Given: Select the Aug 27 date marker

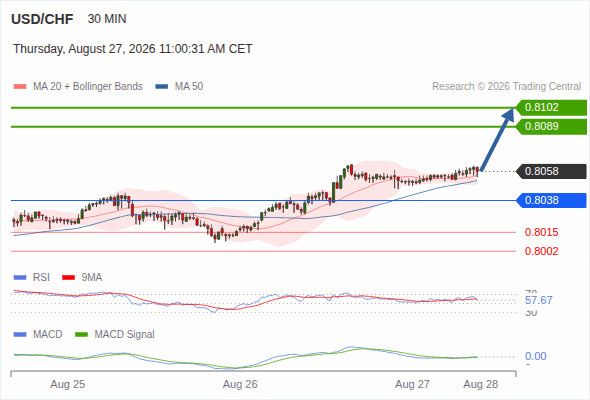Looking at the screenshot, I should click(x=412, y=384).
